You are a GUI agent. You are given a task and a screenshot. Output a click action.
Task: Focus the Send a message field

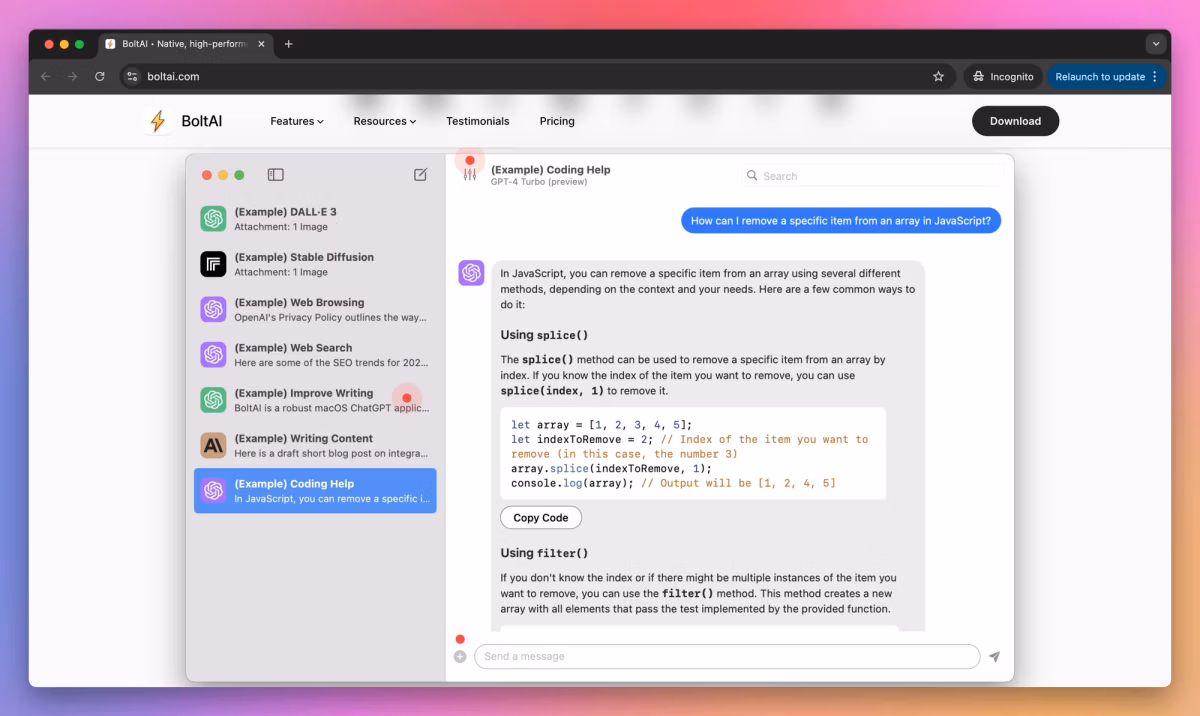pyautogui.click(x=727, y=656)
